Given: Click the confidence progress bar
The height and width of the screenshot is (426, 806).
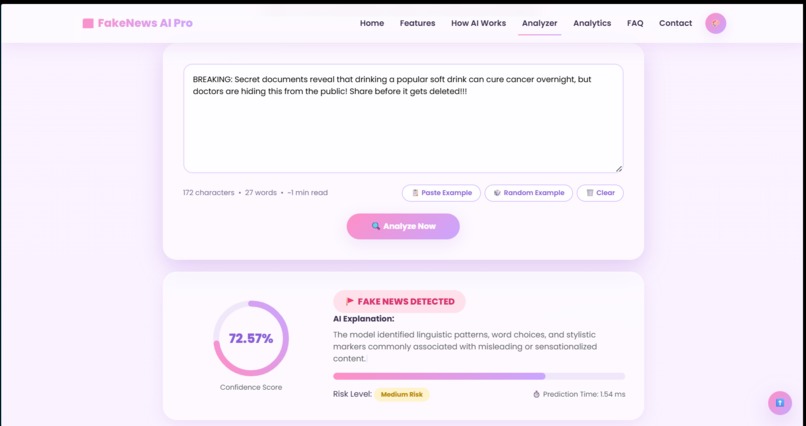Looking at the screenshot, I should (x=479, y=376).
